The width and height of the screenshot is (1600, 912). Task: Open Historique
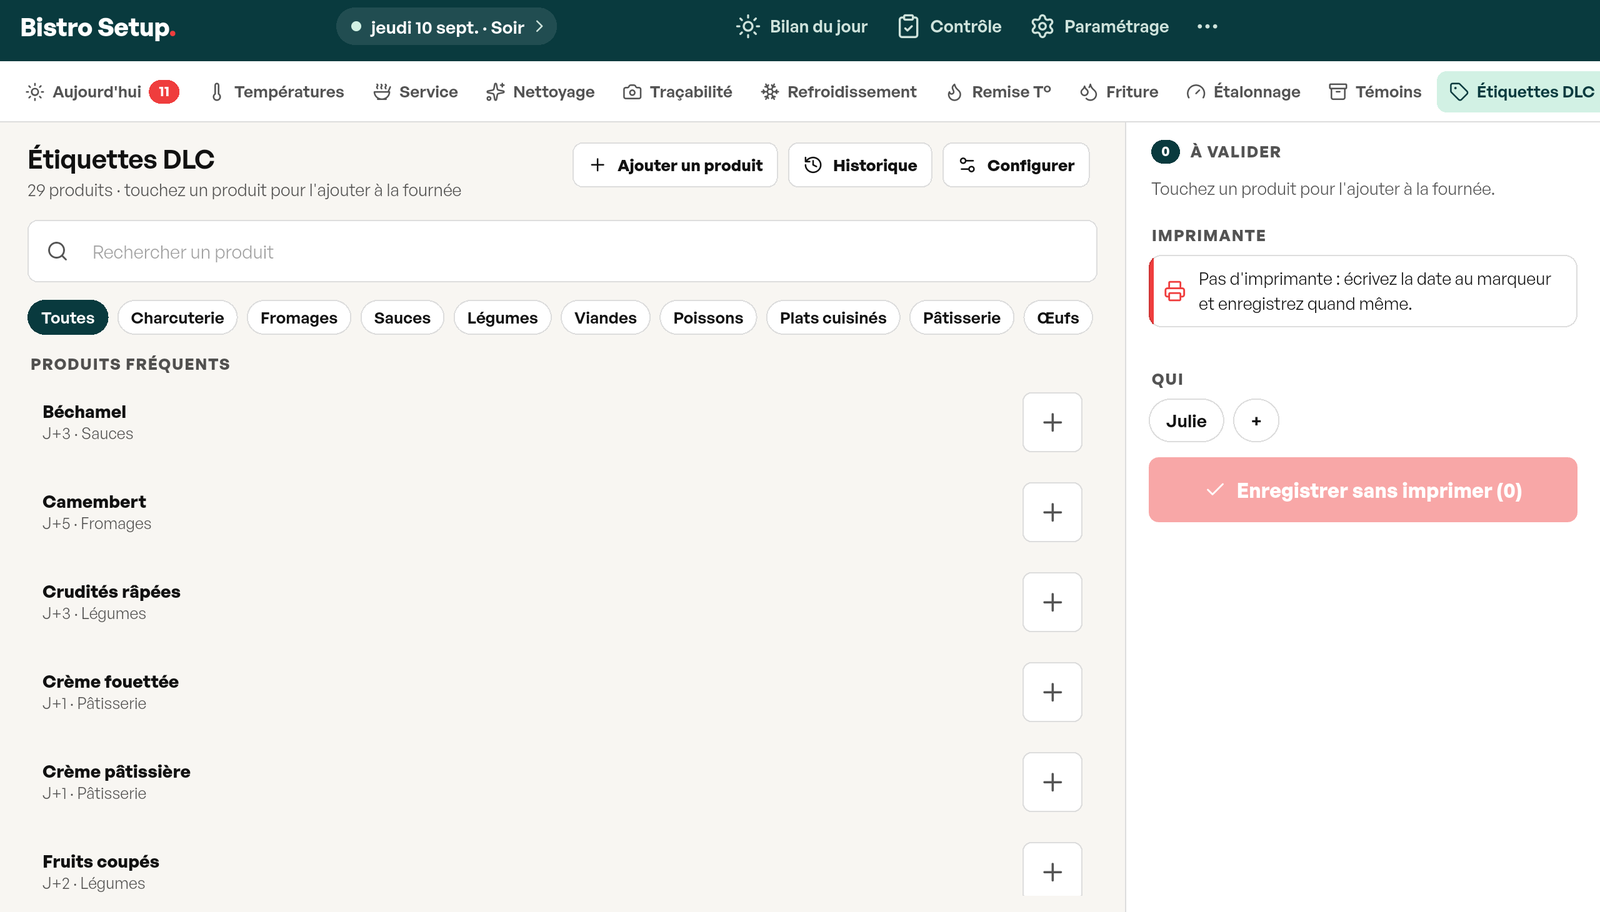(x=860, y=165)
